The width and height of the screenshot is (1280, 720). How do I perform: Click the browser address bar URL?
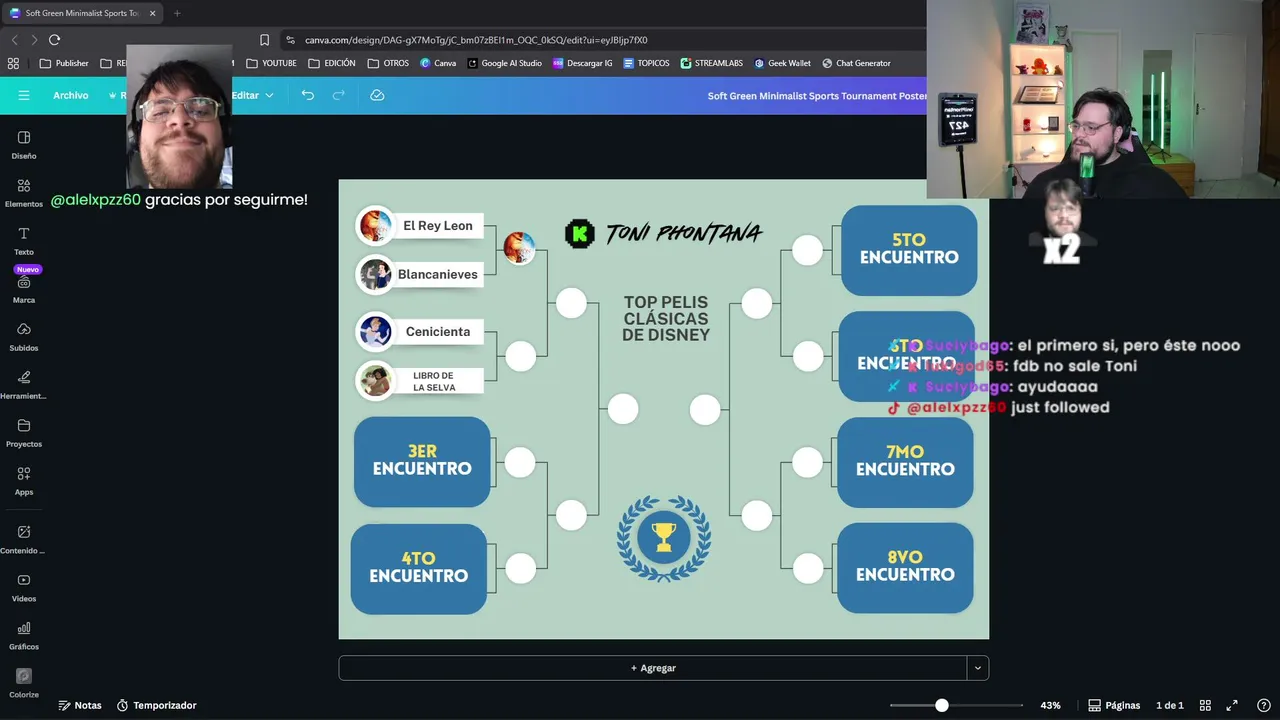[x=476, y=40]
